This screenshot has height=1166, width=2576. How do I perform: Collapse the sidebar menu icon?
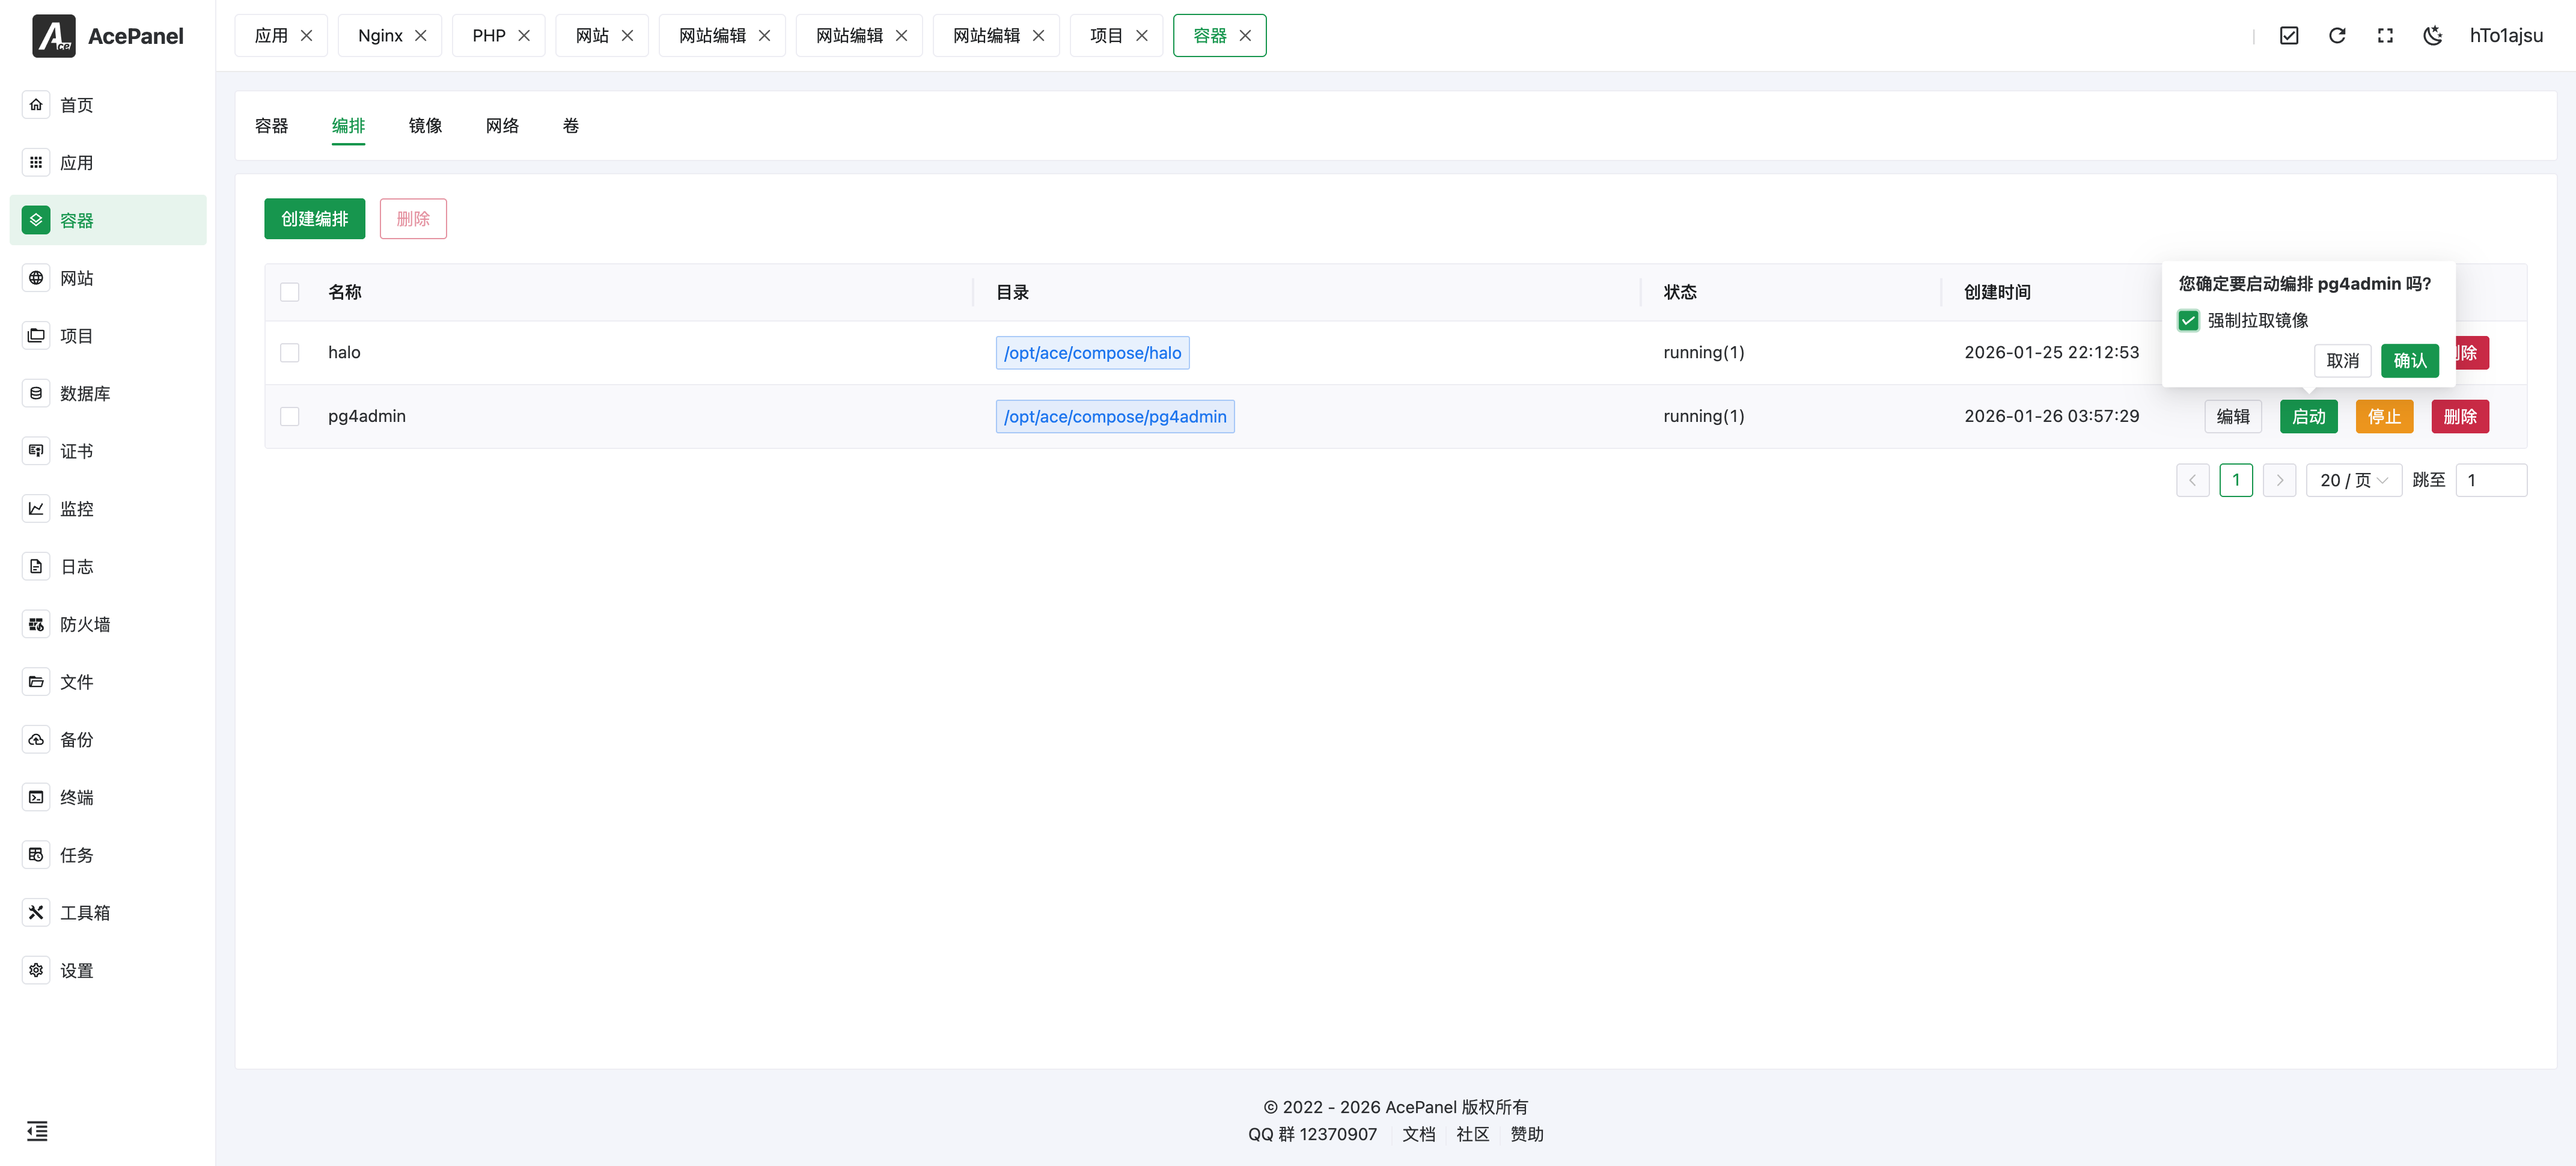click(x=37, y=1131)
